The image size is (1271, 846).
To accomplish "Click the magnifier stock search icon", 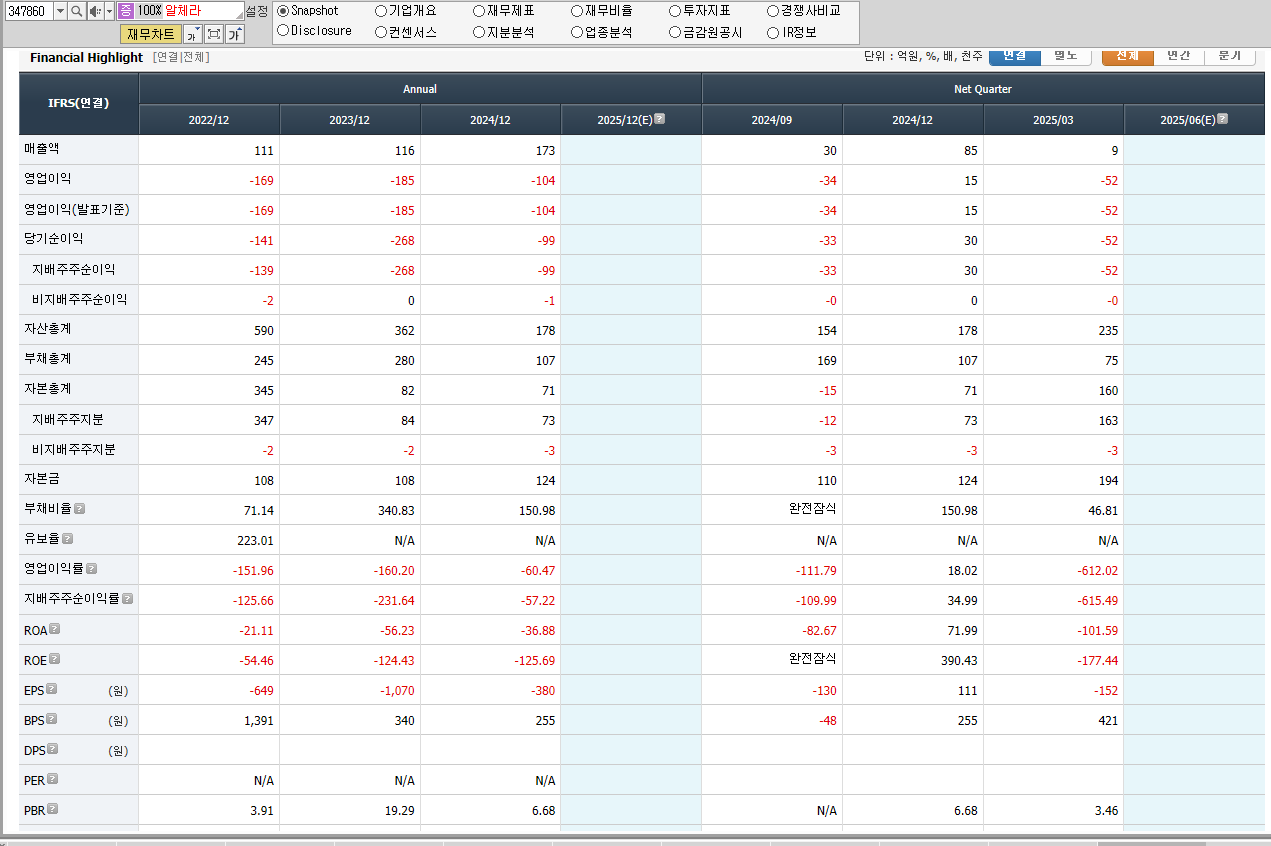I will (77, 11).
